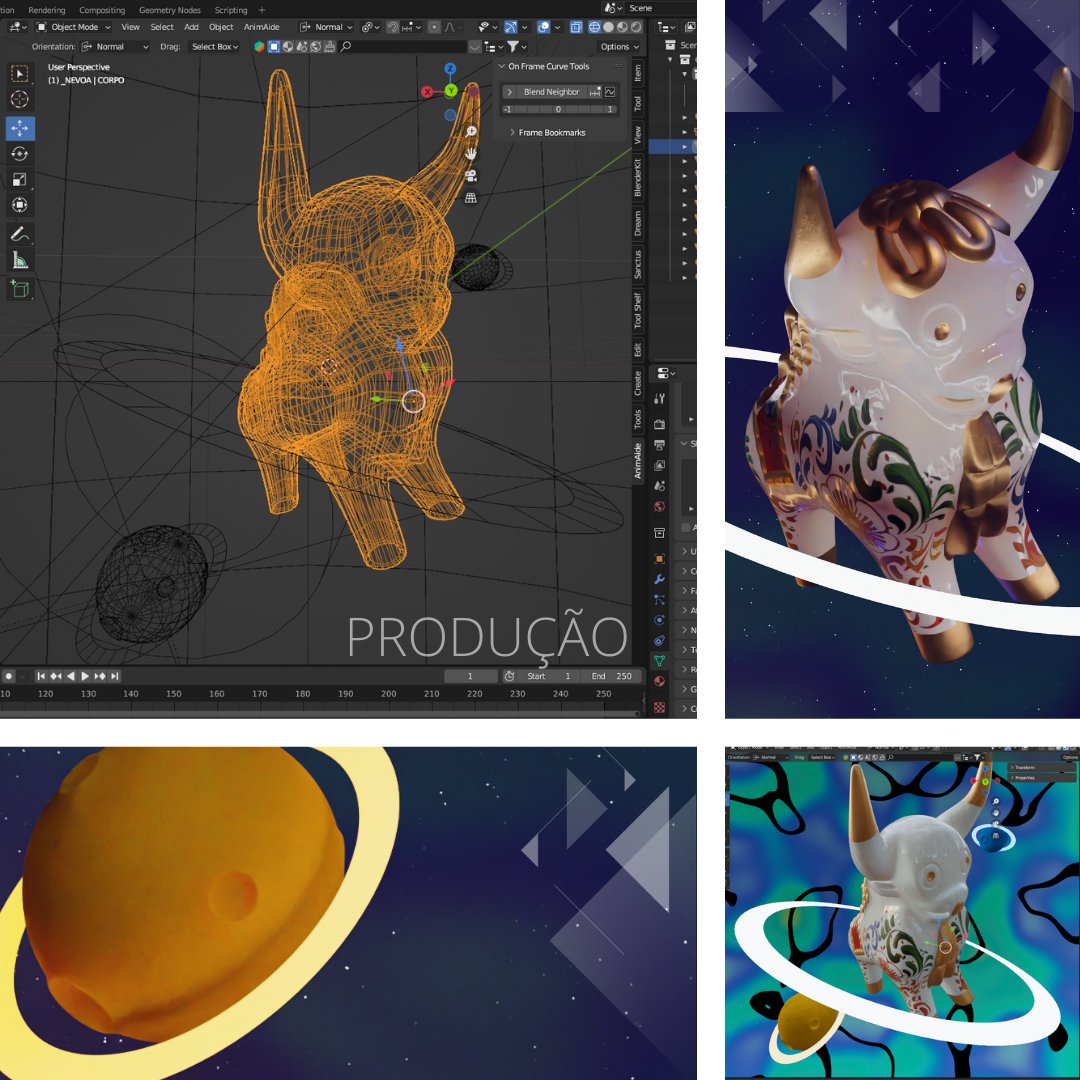
Task: Select the Select Box tool in toolbar
Action: pyautogui.click(x=19, y=74)
